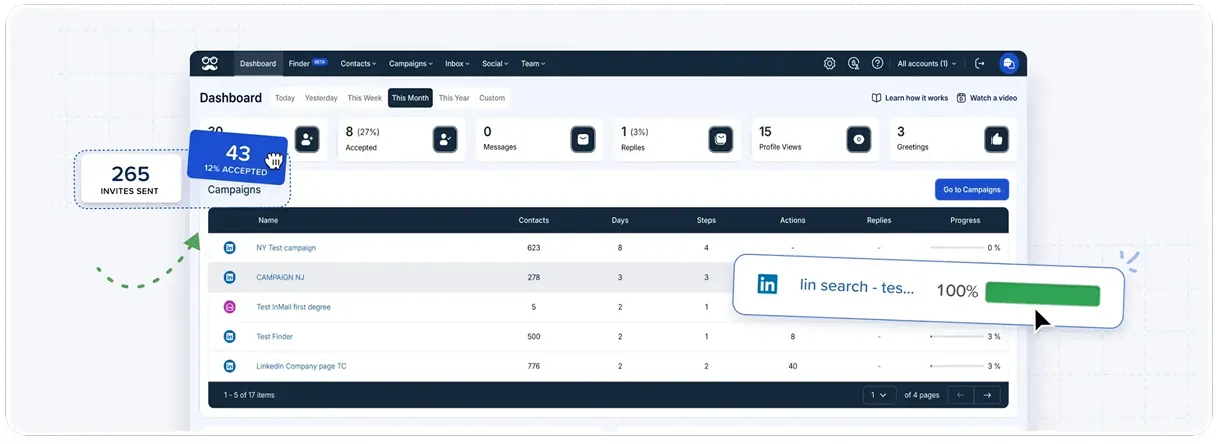Go to next page with right arrow
The width and height of the screenshot is (1218, 444).
pos(987,395)
